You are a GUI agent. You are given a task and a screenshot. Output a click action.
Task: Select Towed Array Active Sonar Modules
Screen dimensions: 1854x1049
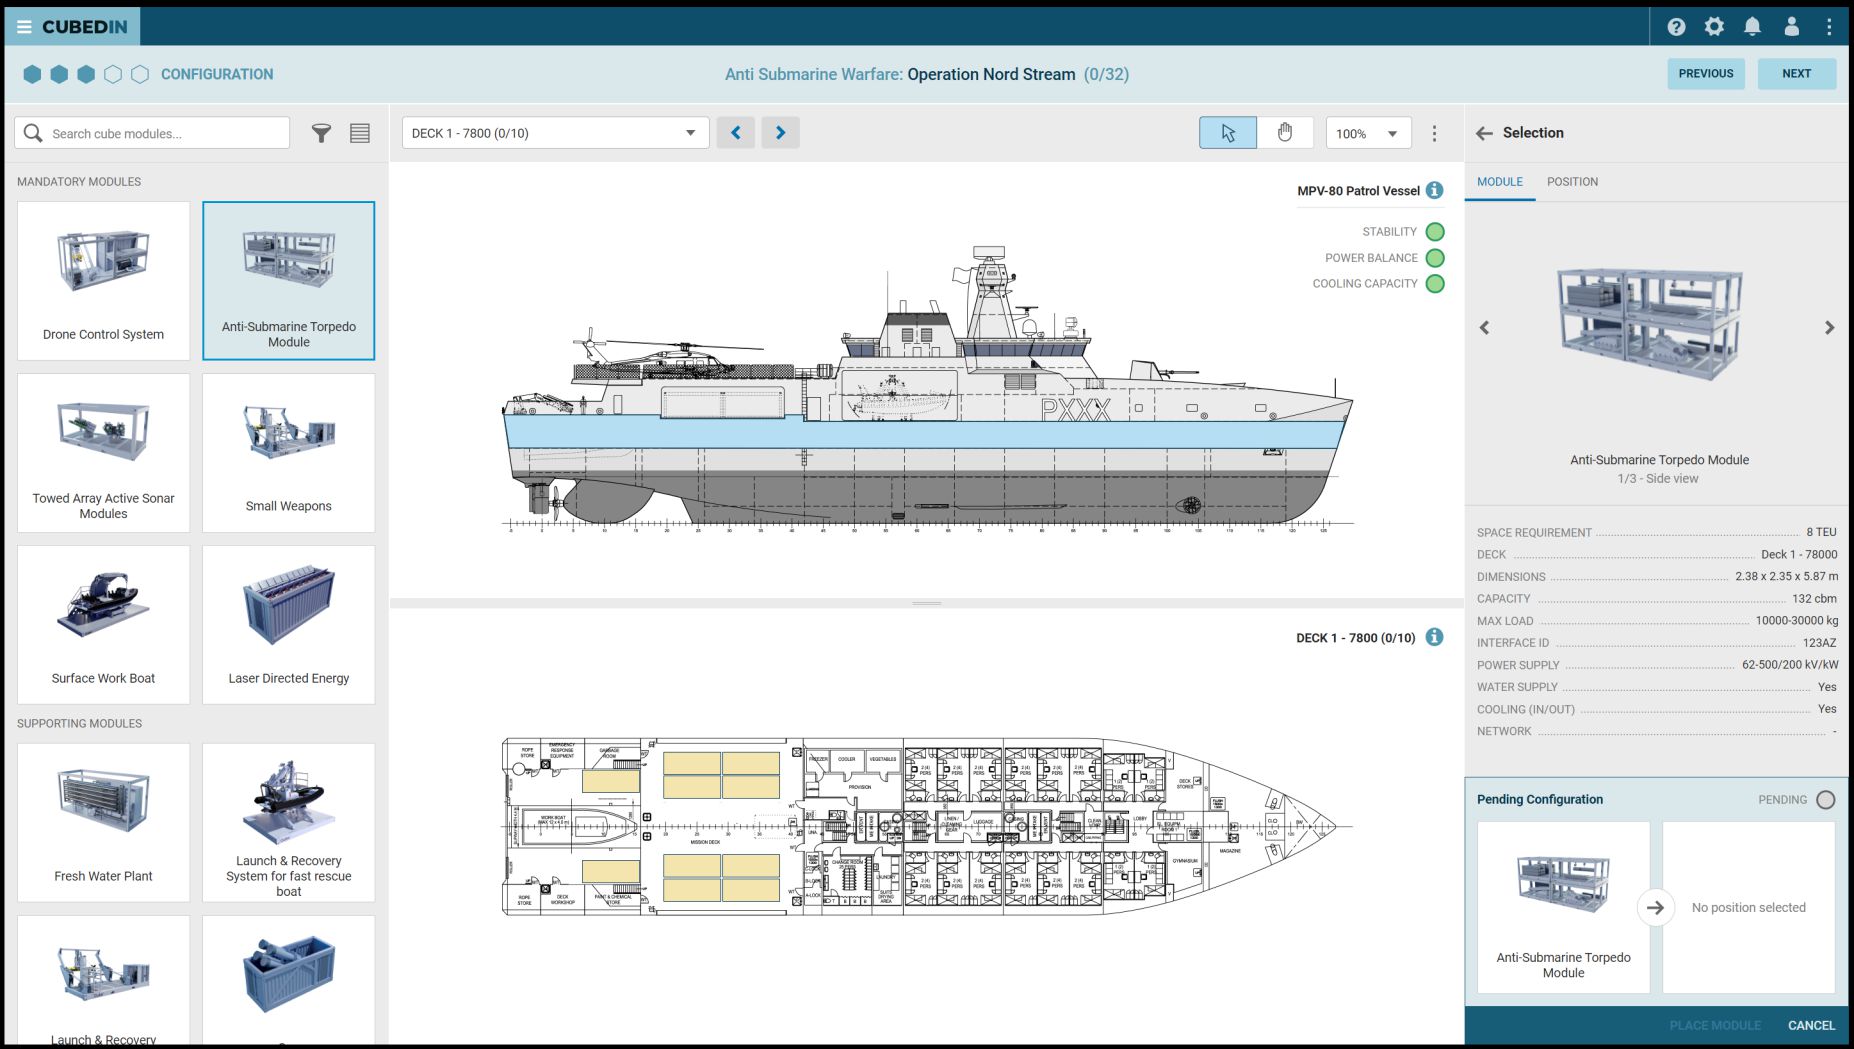click(x=103, y=453)
